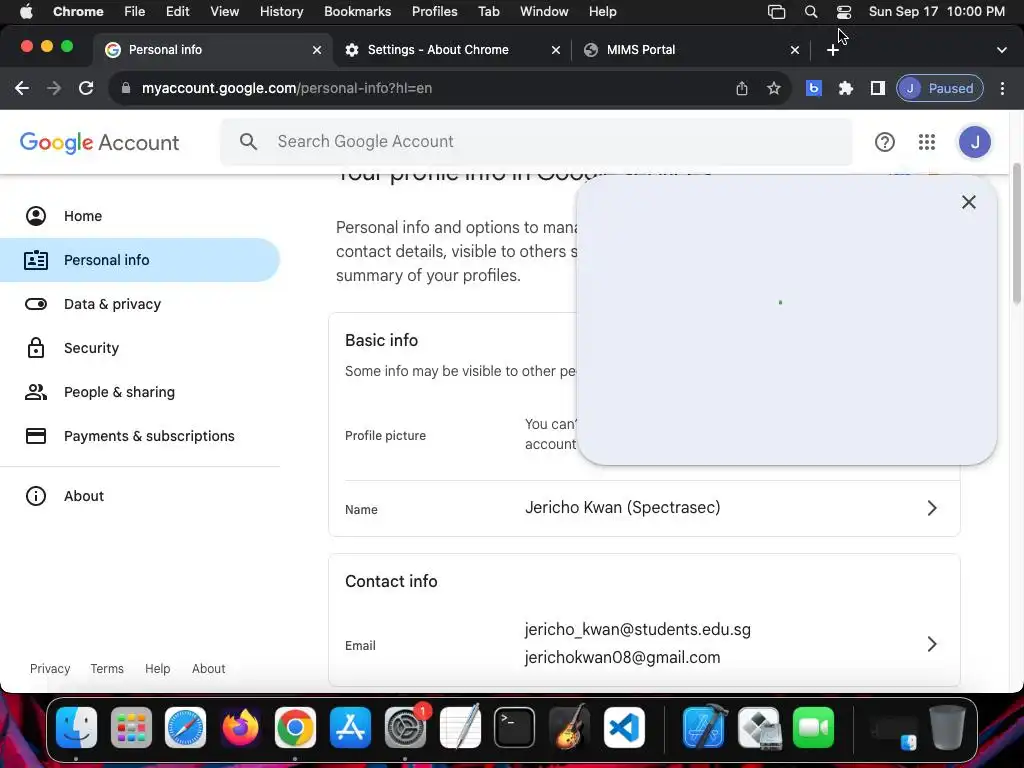Open System Settings from the Dock
1024x768 pixels.
coord(405,728)
